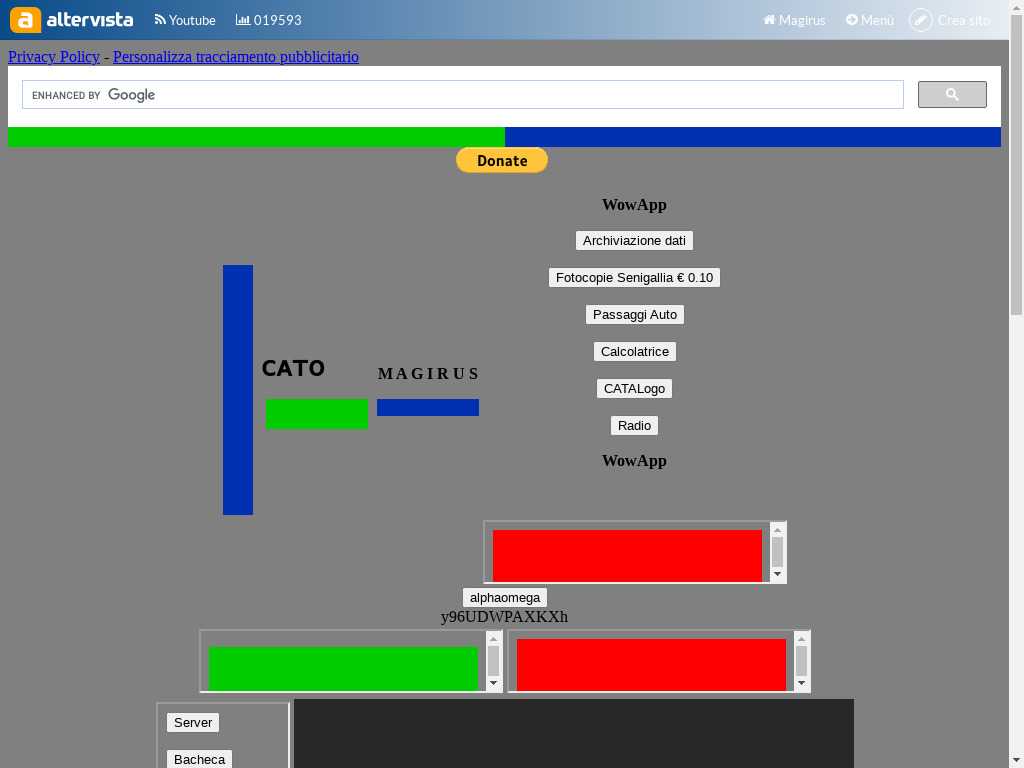
Task: Open the Menù dropdown in top bar
Action: point(869,20)
